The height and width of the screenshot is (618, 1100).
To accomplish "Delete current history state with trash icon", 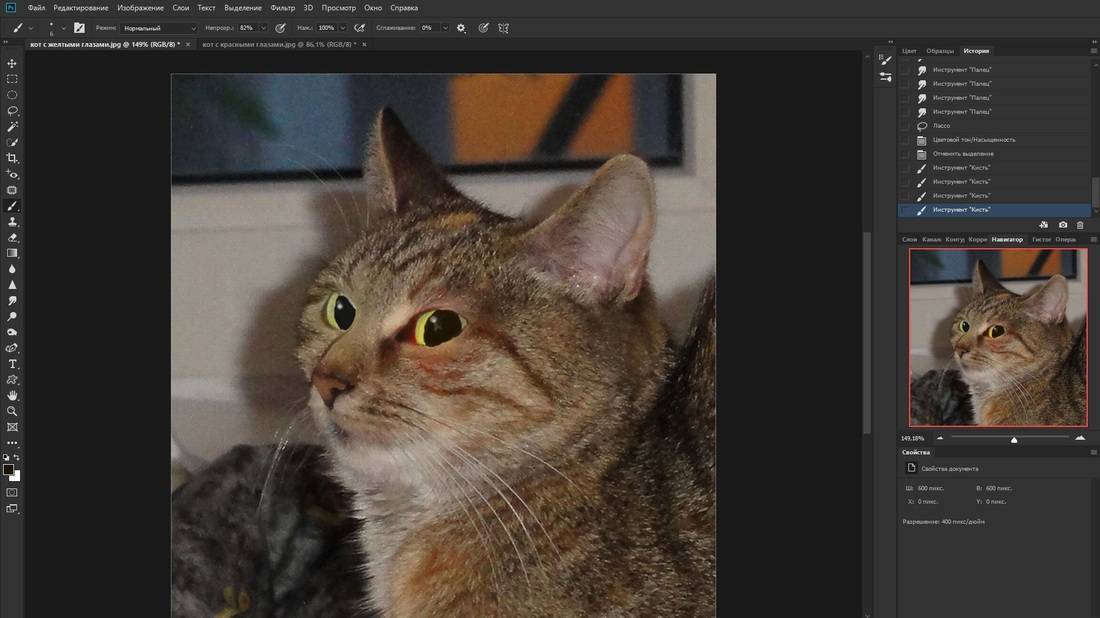I will point(1080,225).
